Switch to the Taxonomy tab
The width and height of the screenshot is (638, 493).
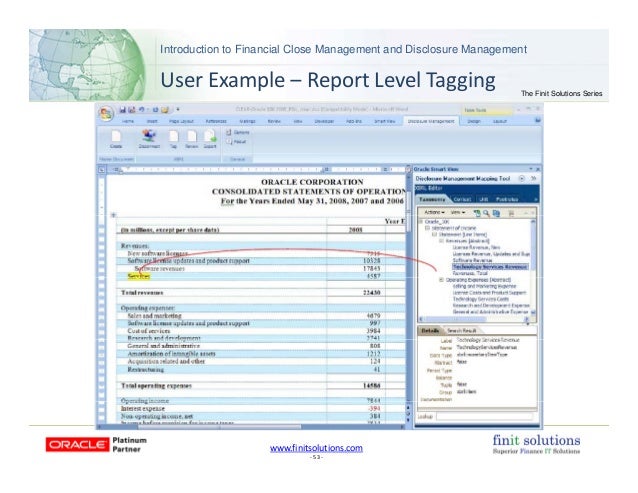coord(432,199)
